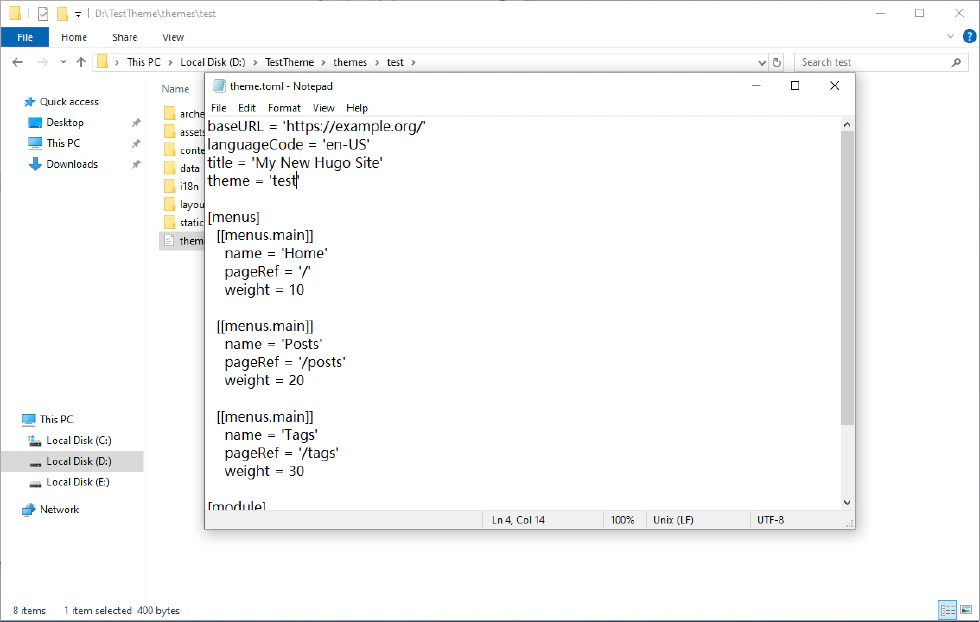Open the View tab in File Explorer
This screenshot has height=622, width=980.
[173, 37]
